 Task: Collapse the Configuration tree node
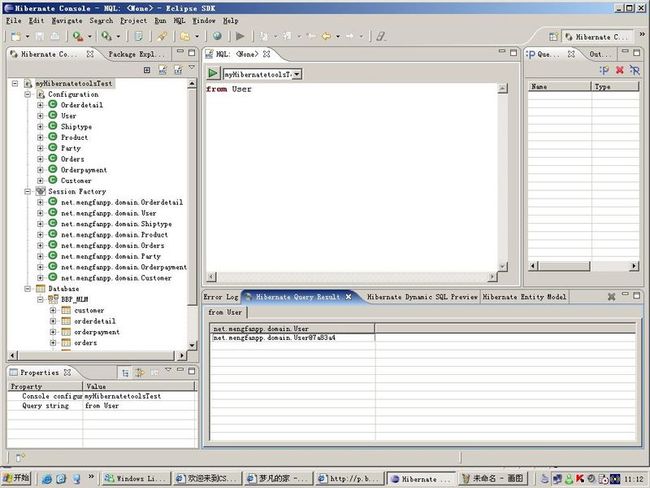coord(28,94)
